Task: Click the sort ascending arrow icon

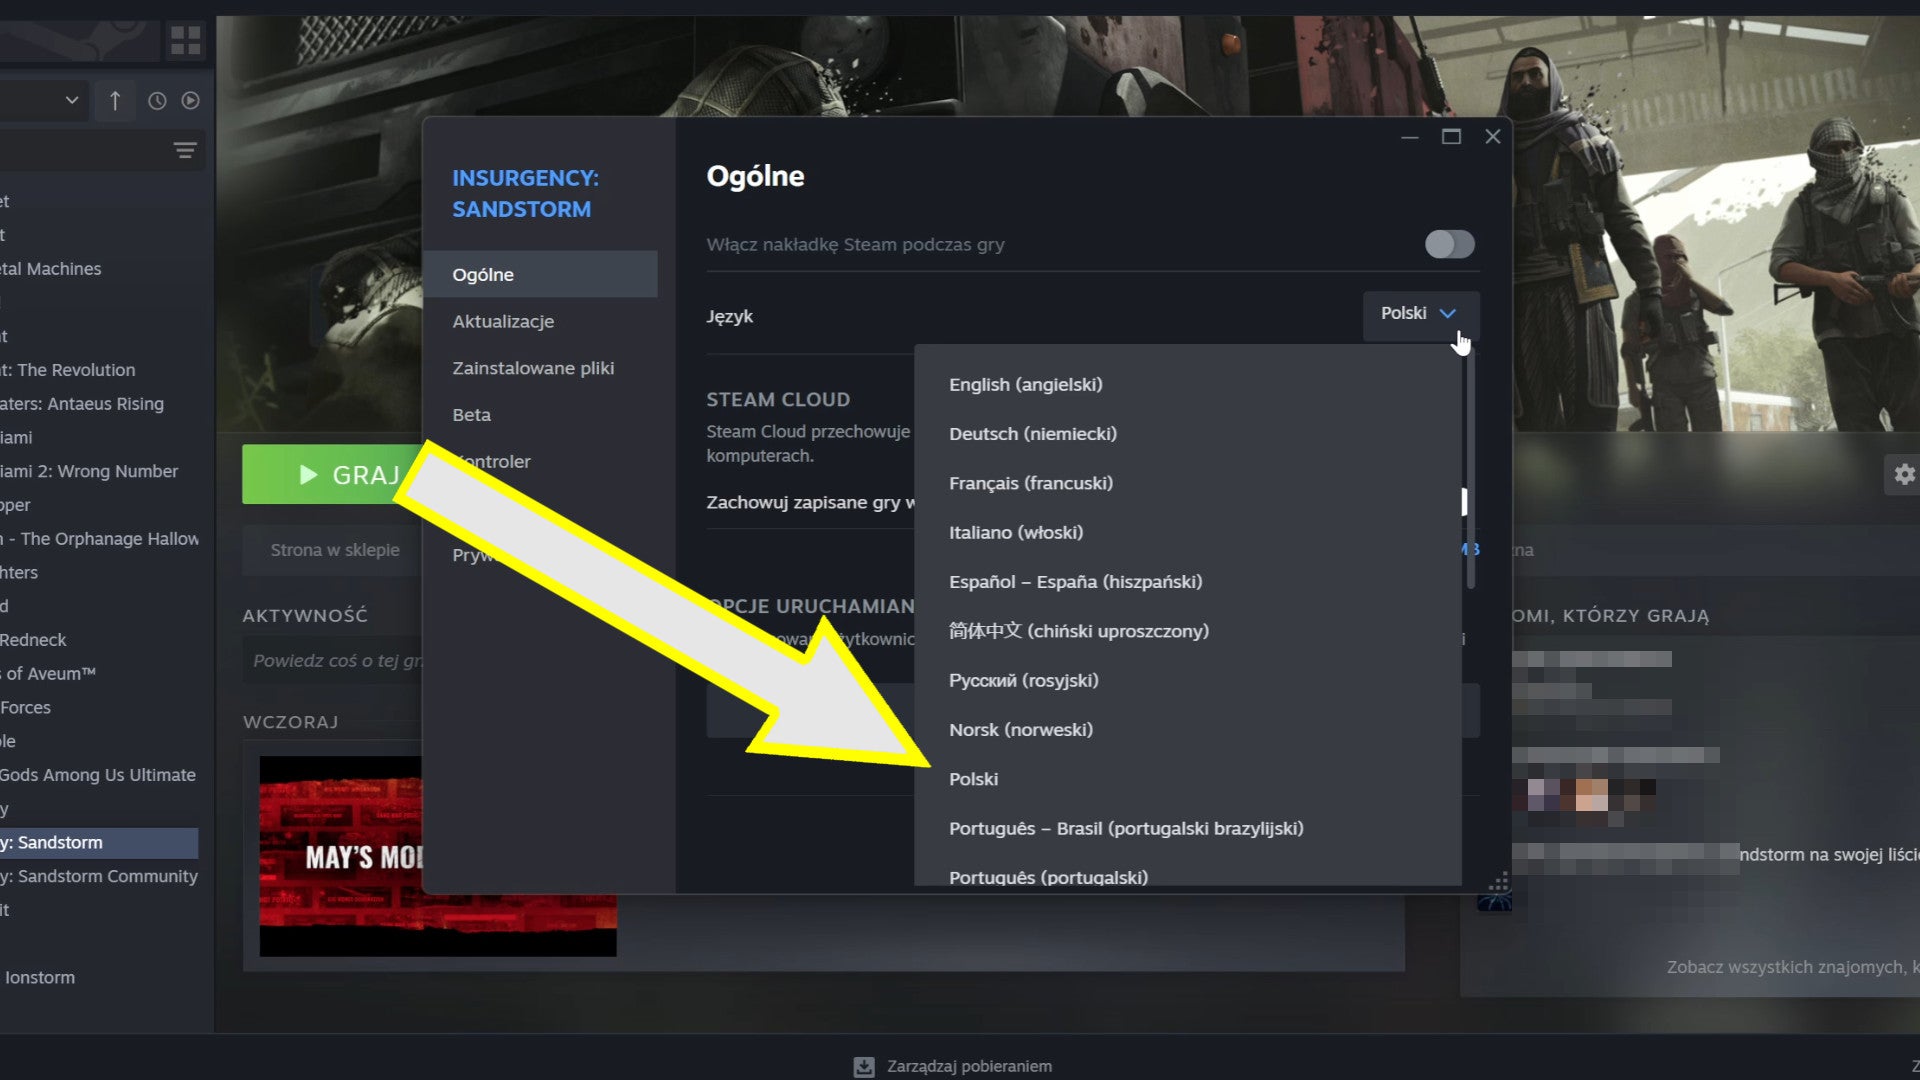Action: click(115, 101)
